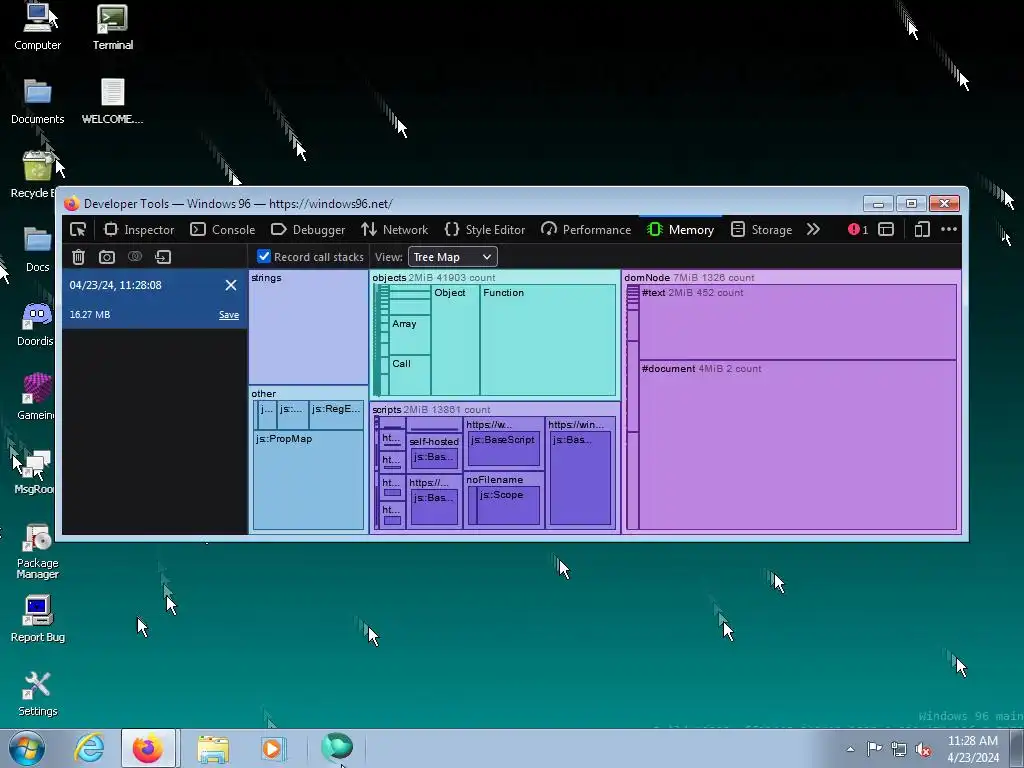Open the Style Editor tab
Viewport: 1024px width, 768px height.
[x=485, y=229]
